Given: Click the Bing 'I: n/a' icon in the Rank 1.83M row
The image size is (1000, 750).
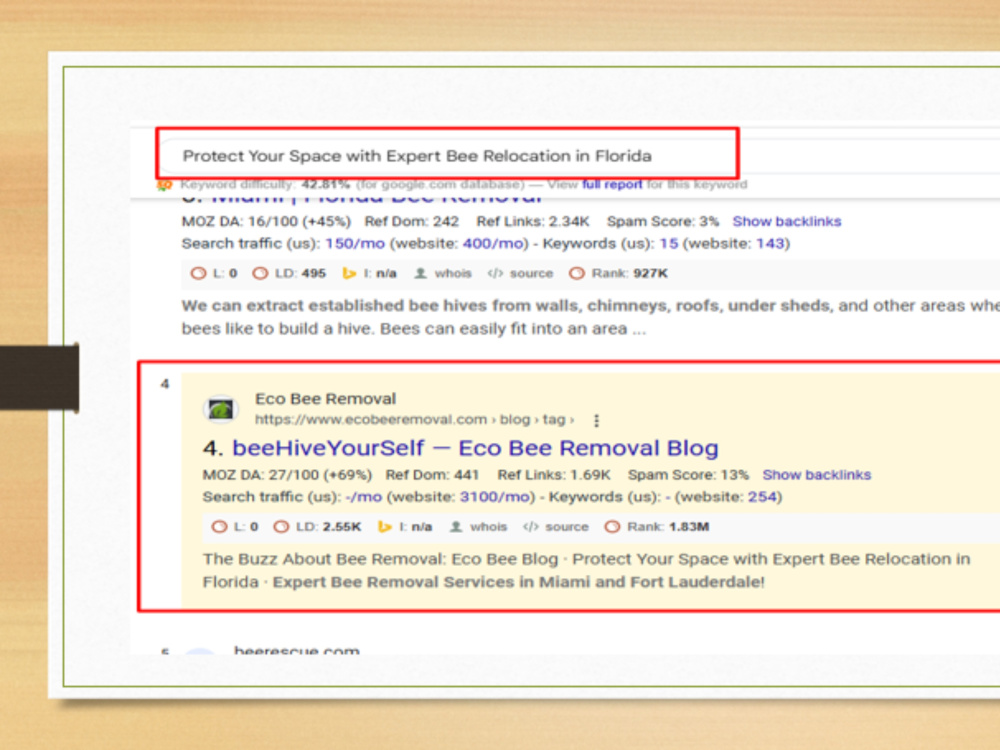Looking at the screenshot, I should (385, 527).
